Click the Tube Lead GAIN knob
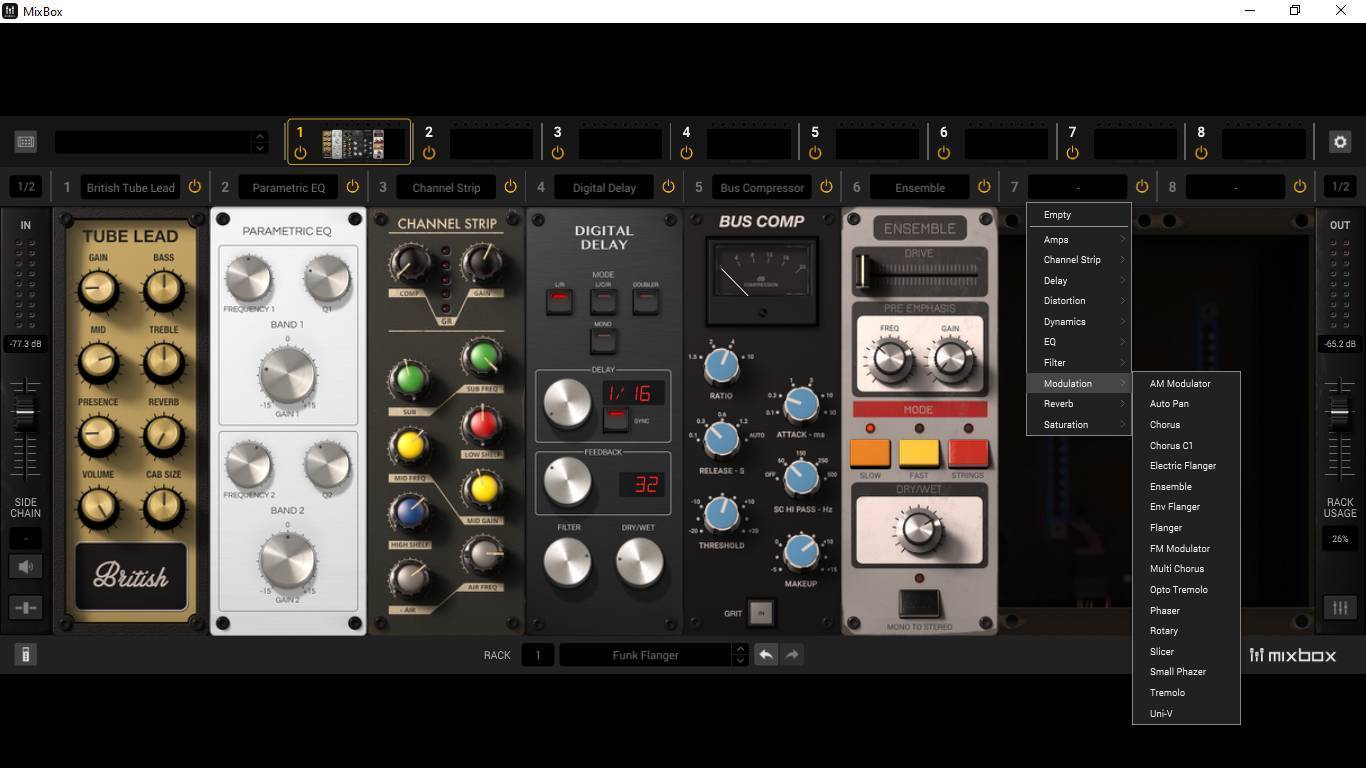This screenshot has height=768, width=1366. [98, 290]
